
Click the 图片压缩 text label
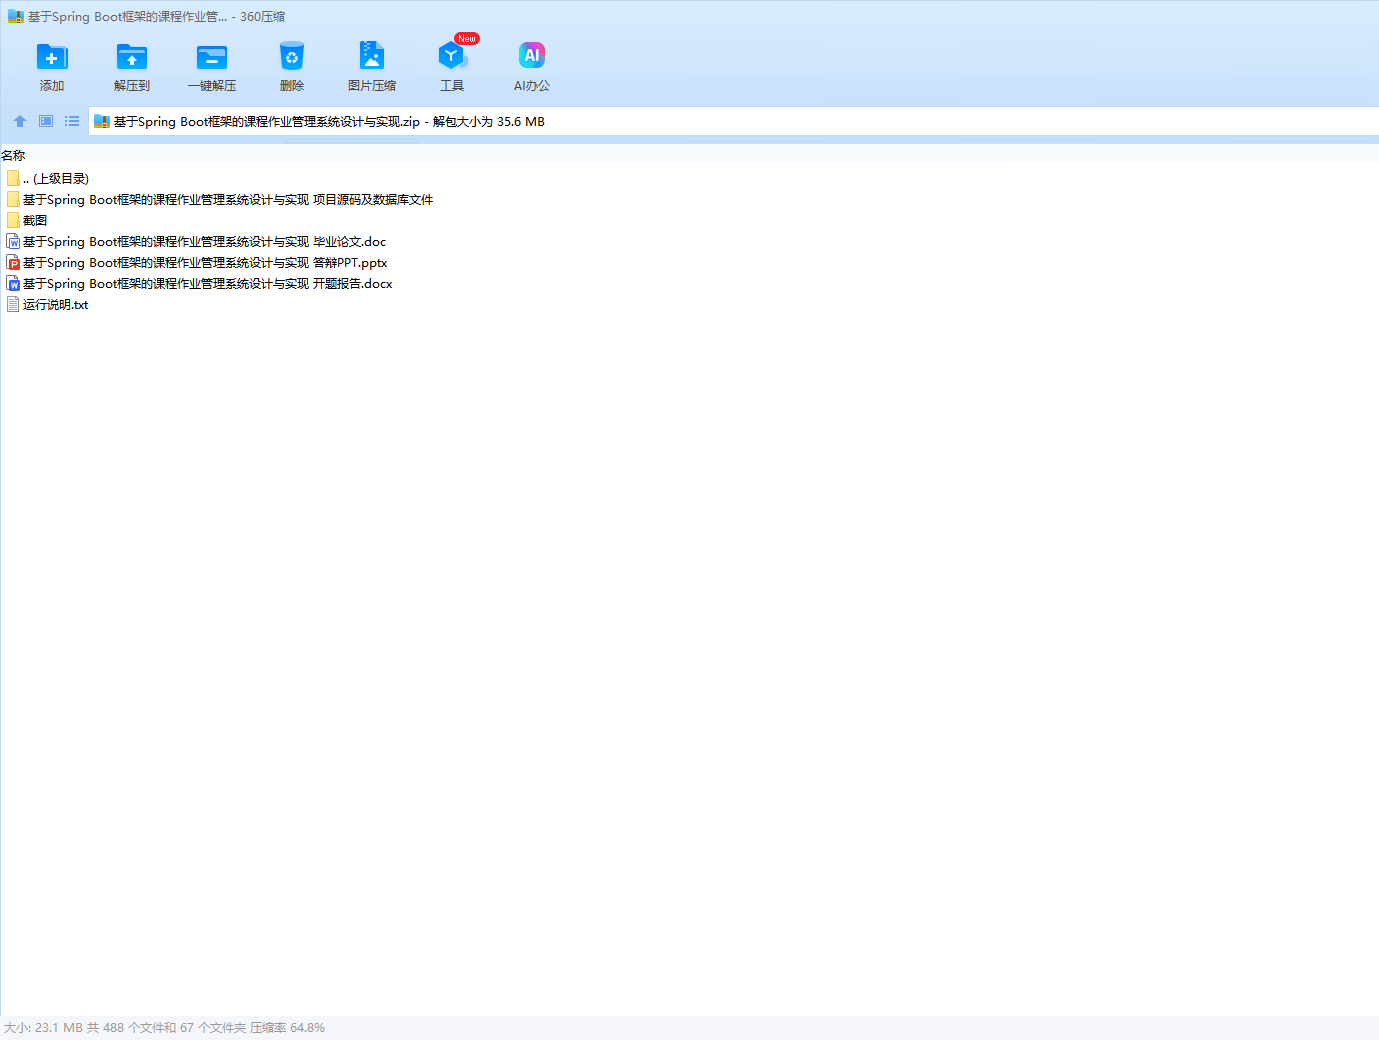coord(372,86)
